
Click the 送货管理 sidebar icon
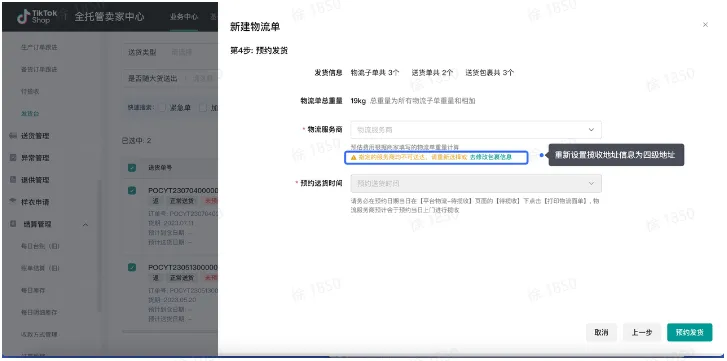coord(13,136)
